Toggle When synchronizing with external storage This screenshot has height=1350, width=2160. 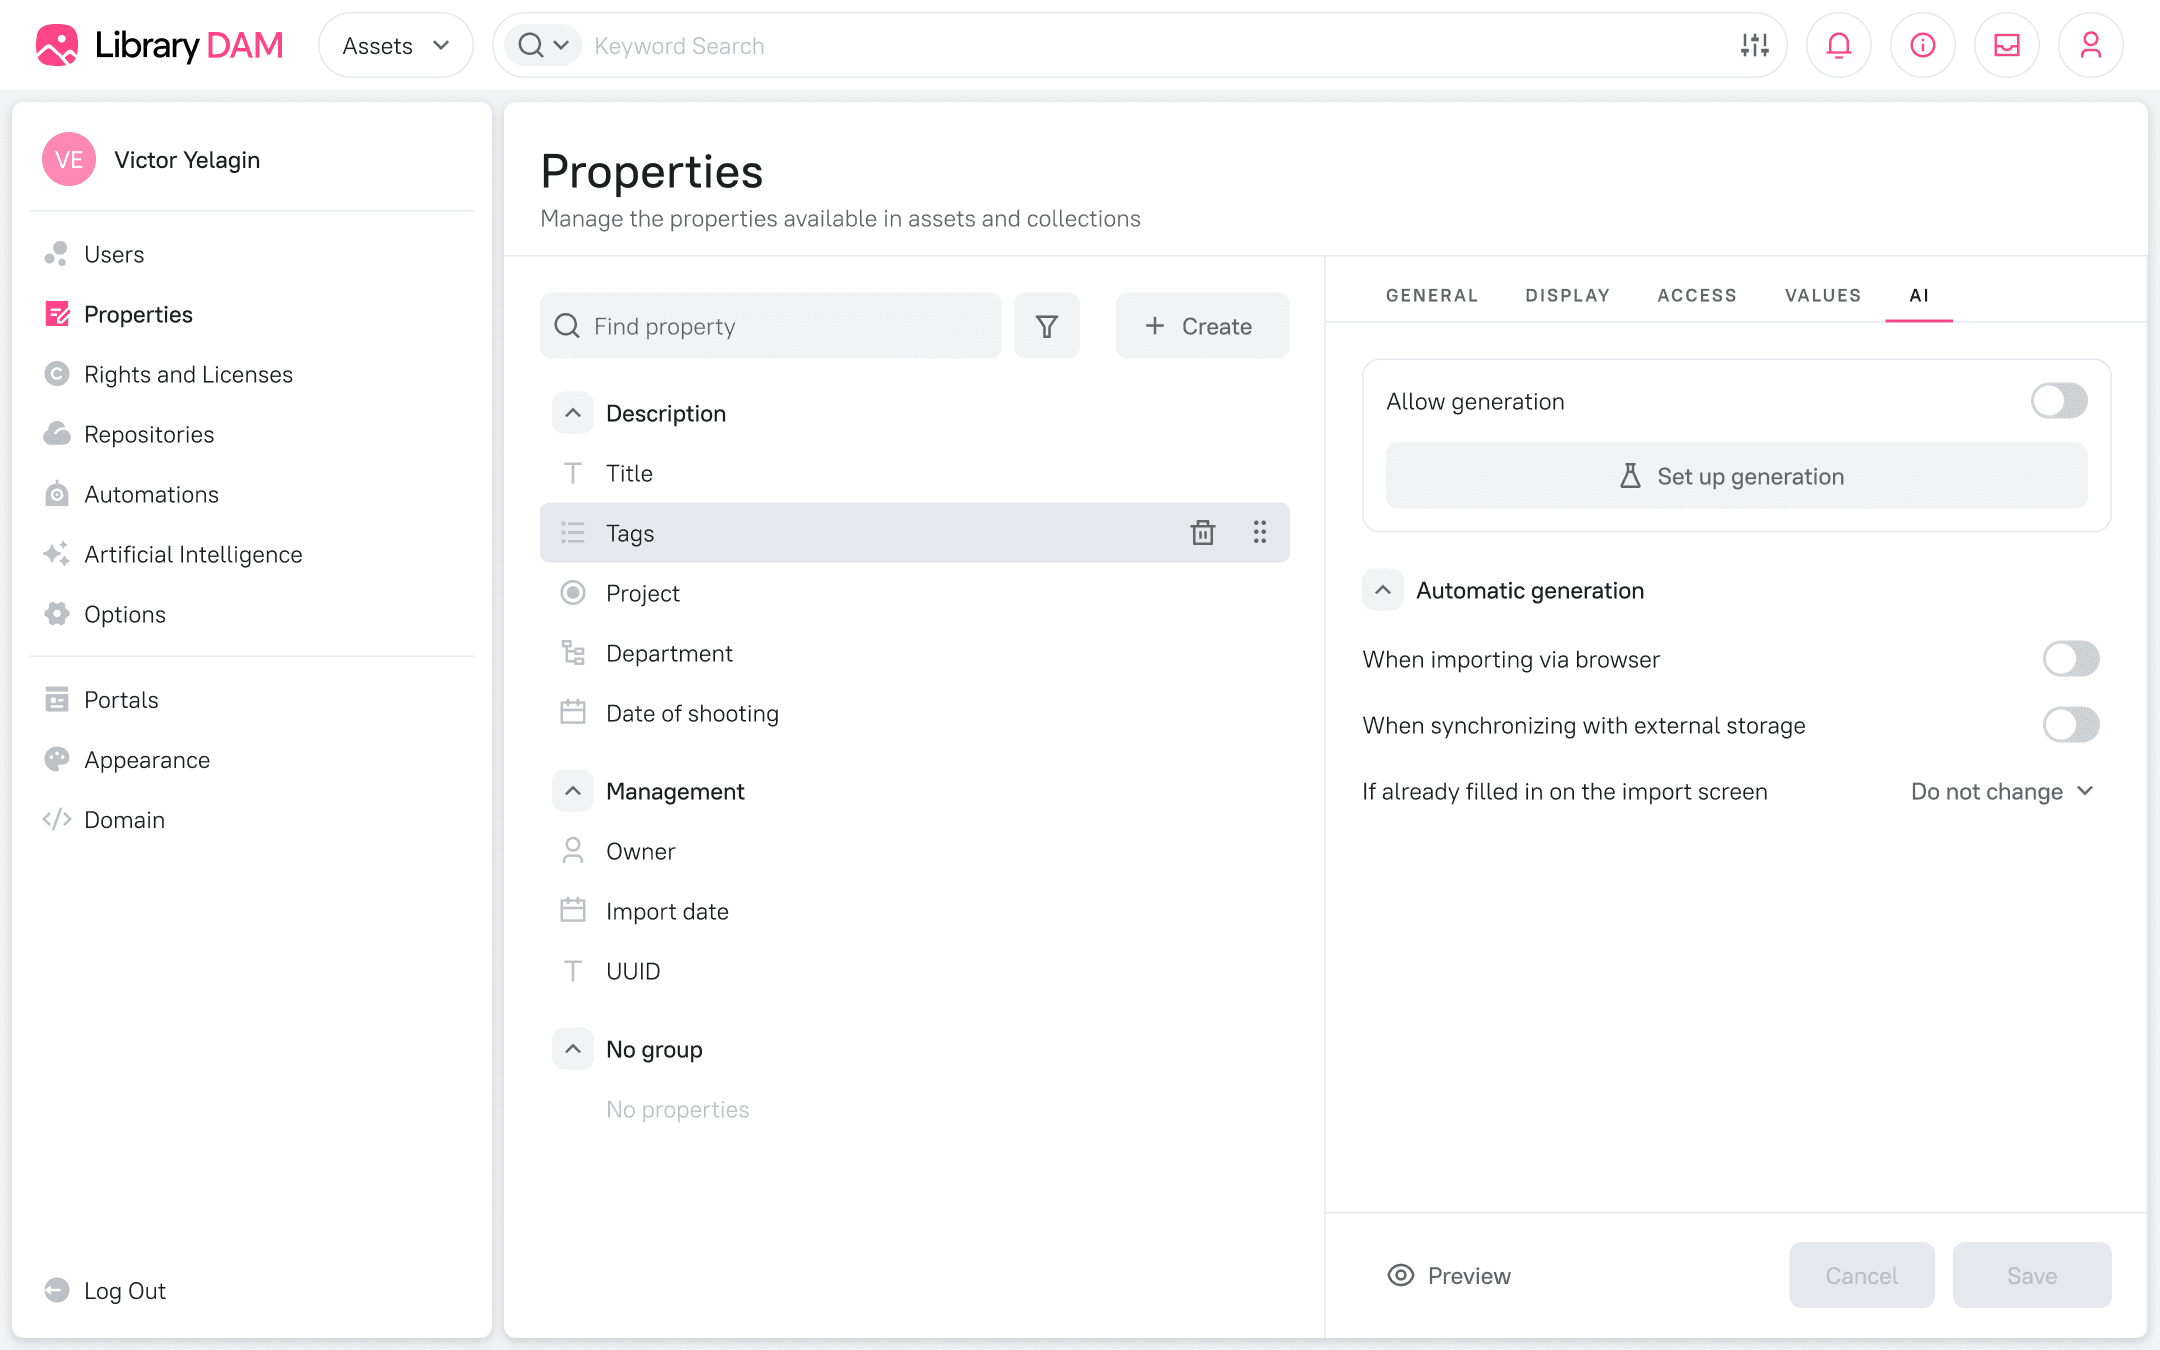click(x=2070, y=725)
